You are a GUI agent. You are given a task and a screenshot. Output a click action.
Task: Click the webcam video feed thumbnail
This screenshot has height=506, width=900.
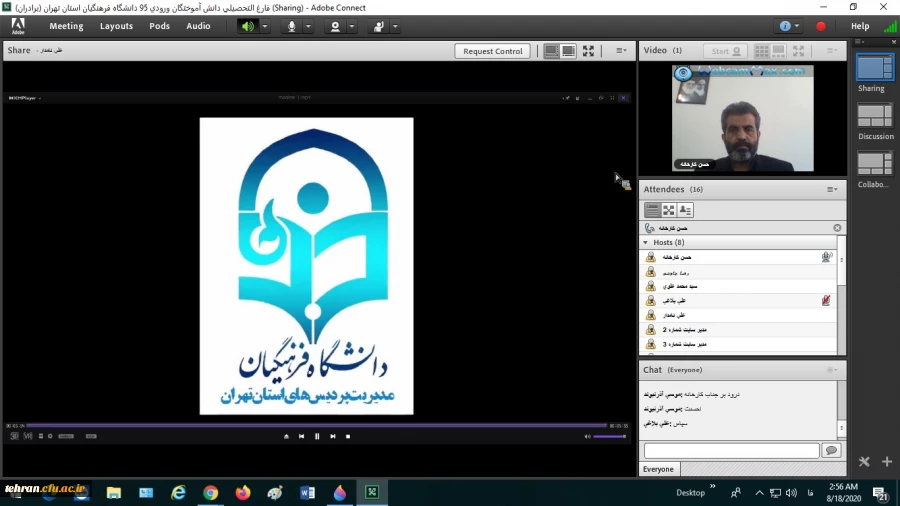[x=743, y=118]
